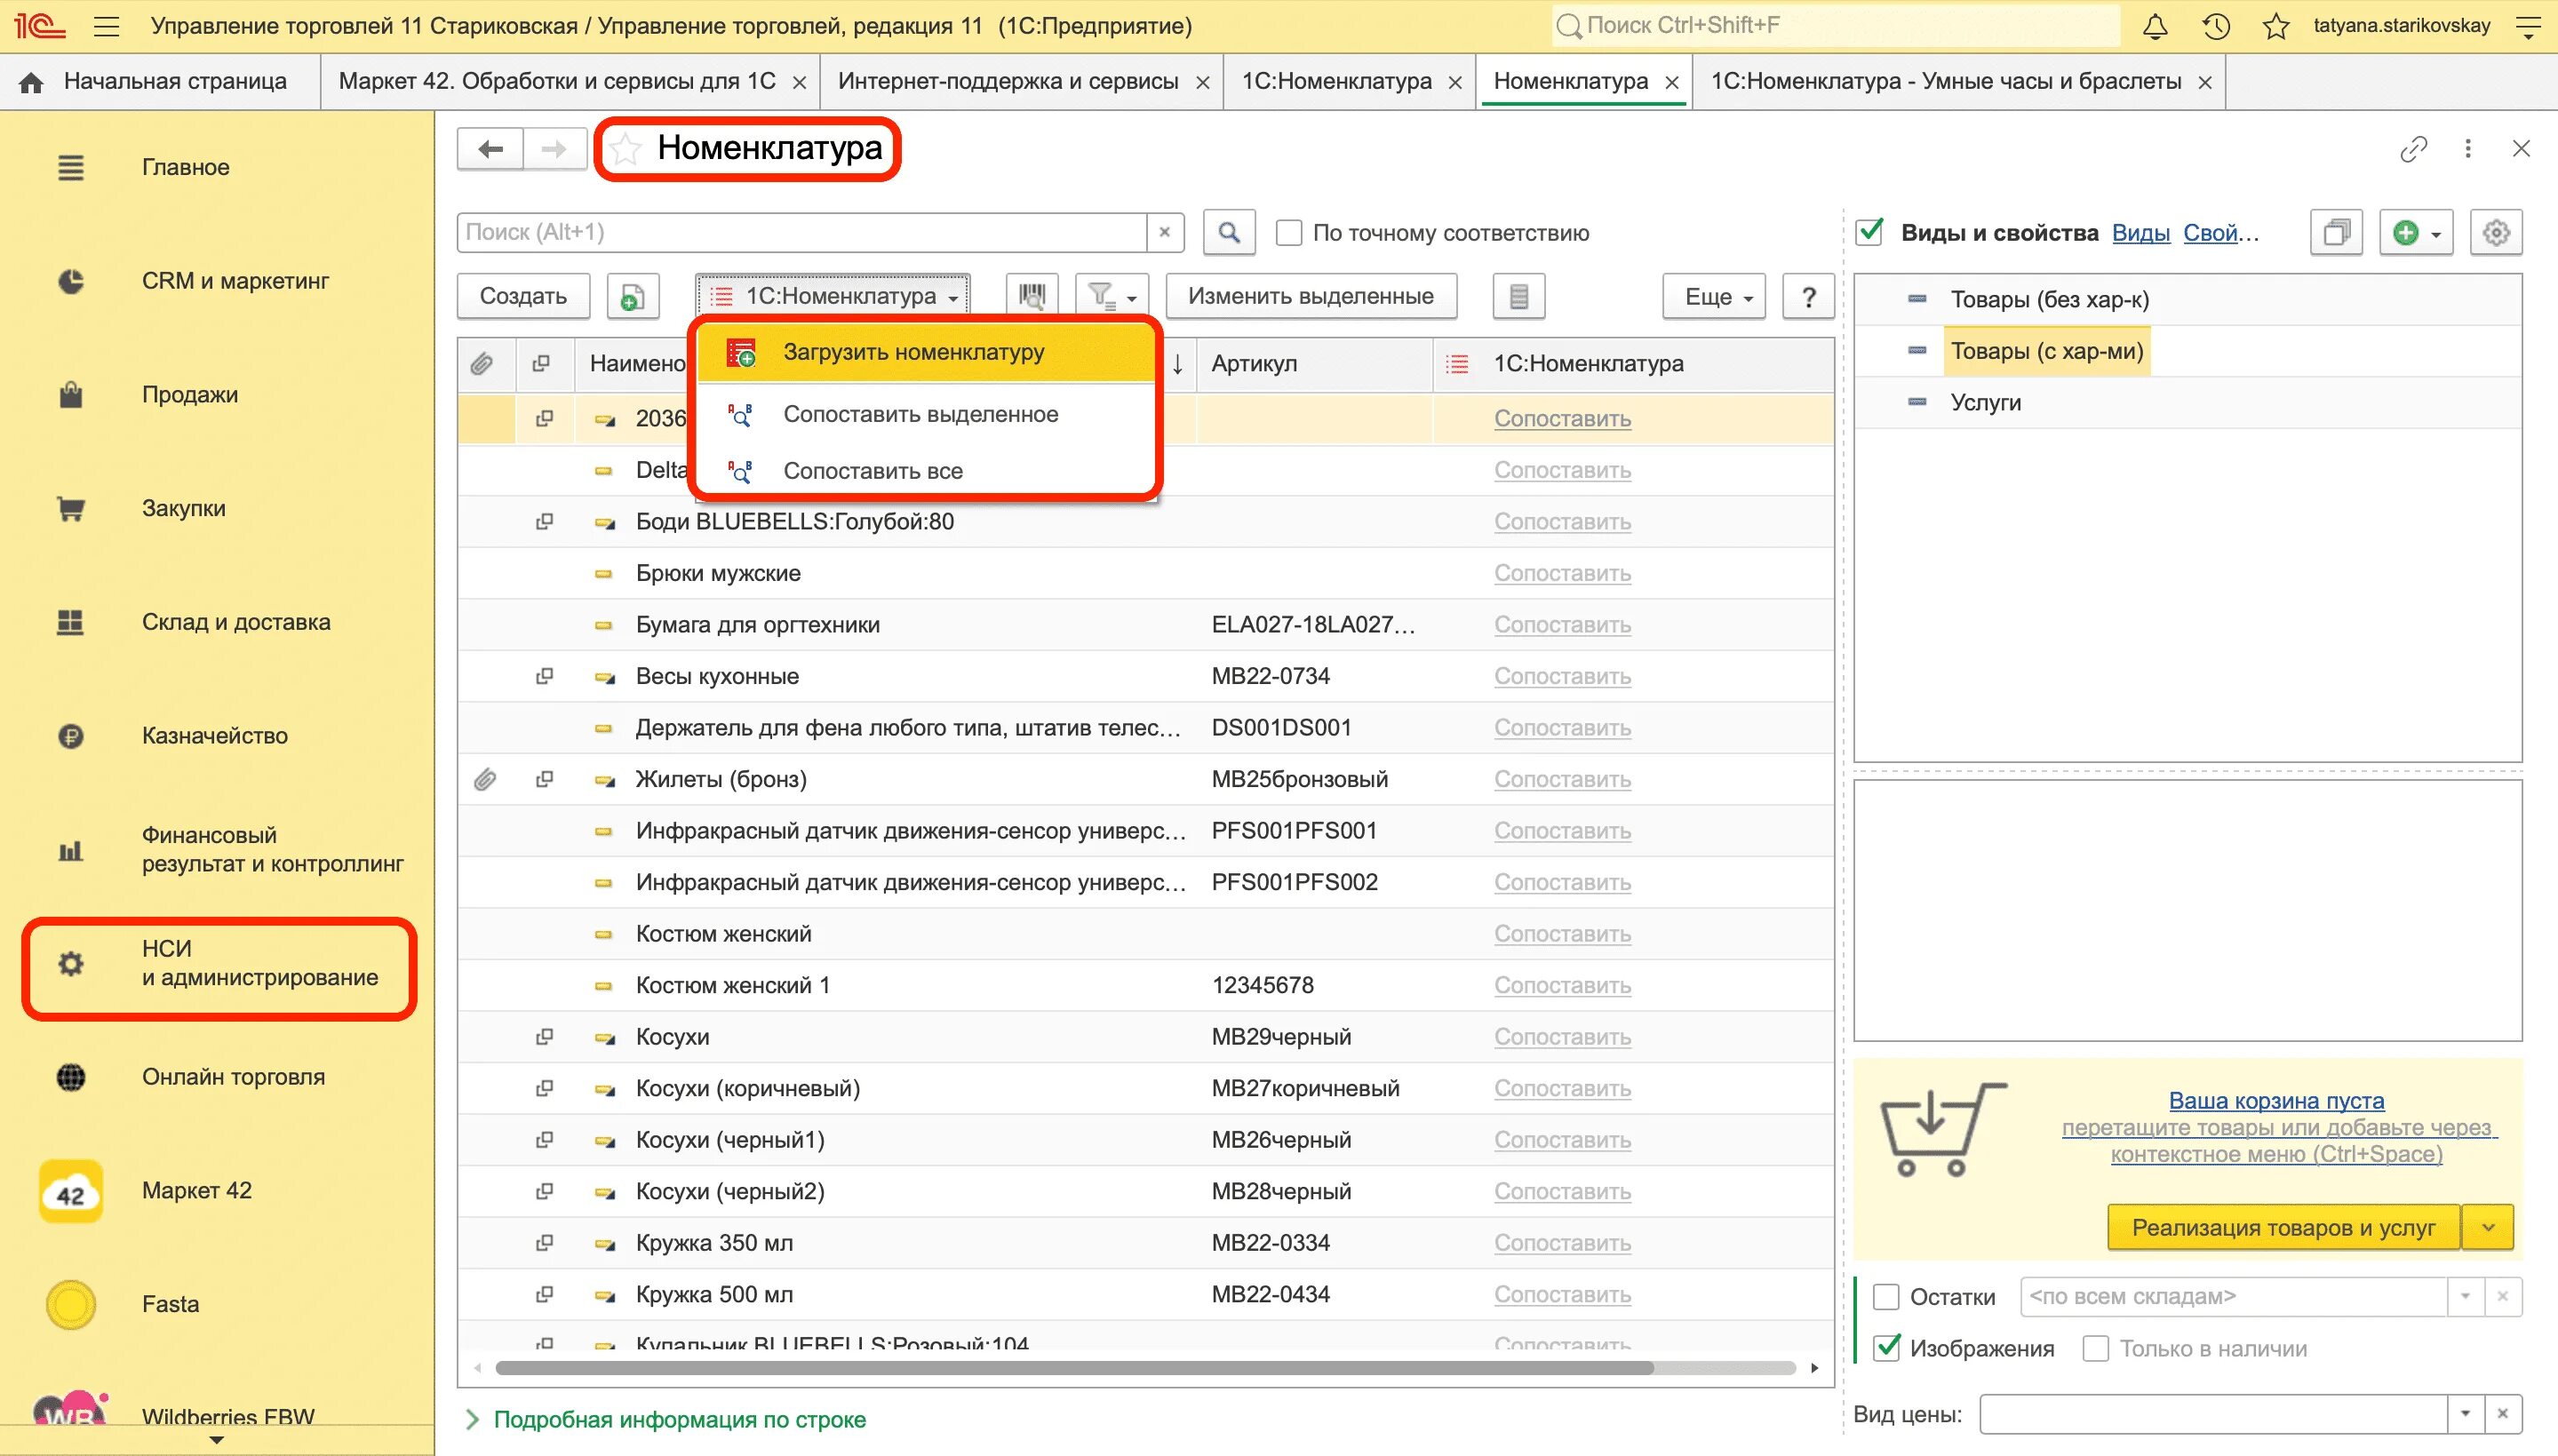
Task: Select the Весы кухонные row
Action: tap(1145, 676)
